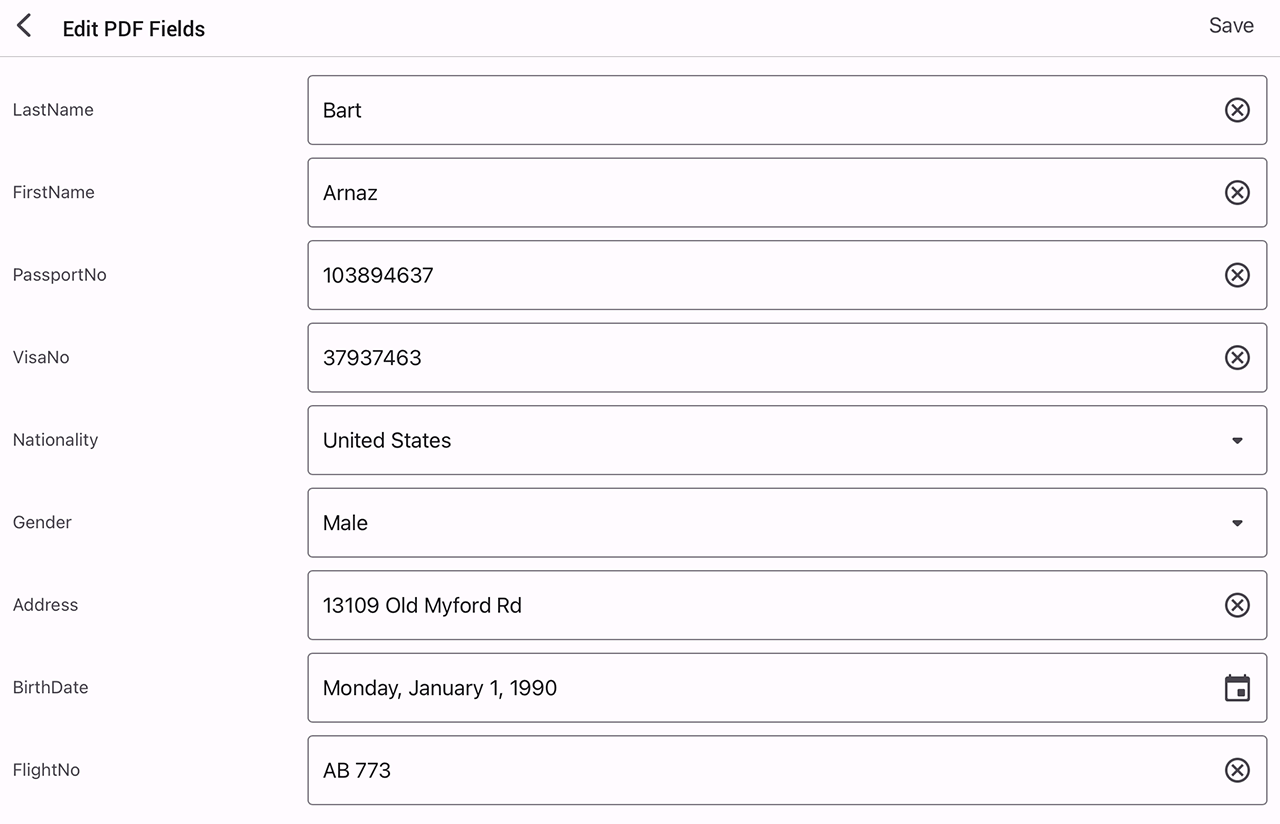Screen dimensions: 1280x824
Task: Save the edited PDF fields
Action: [x=1231, y=25]
